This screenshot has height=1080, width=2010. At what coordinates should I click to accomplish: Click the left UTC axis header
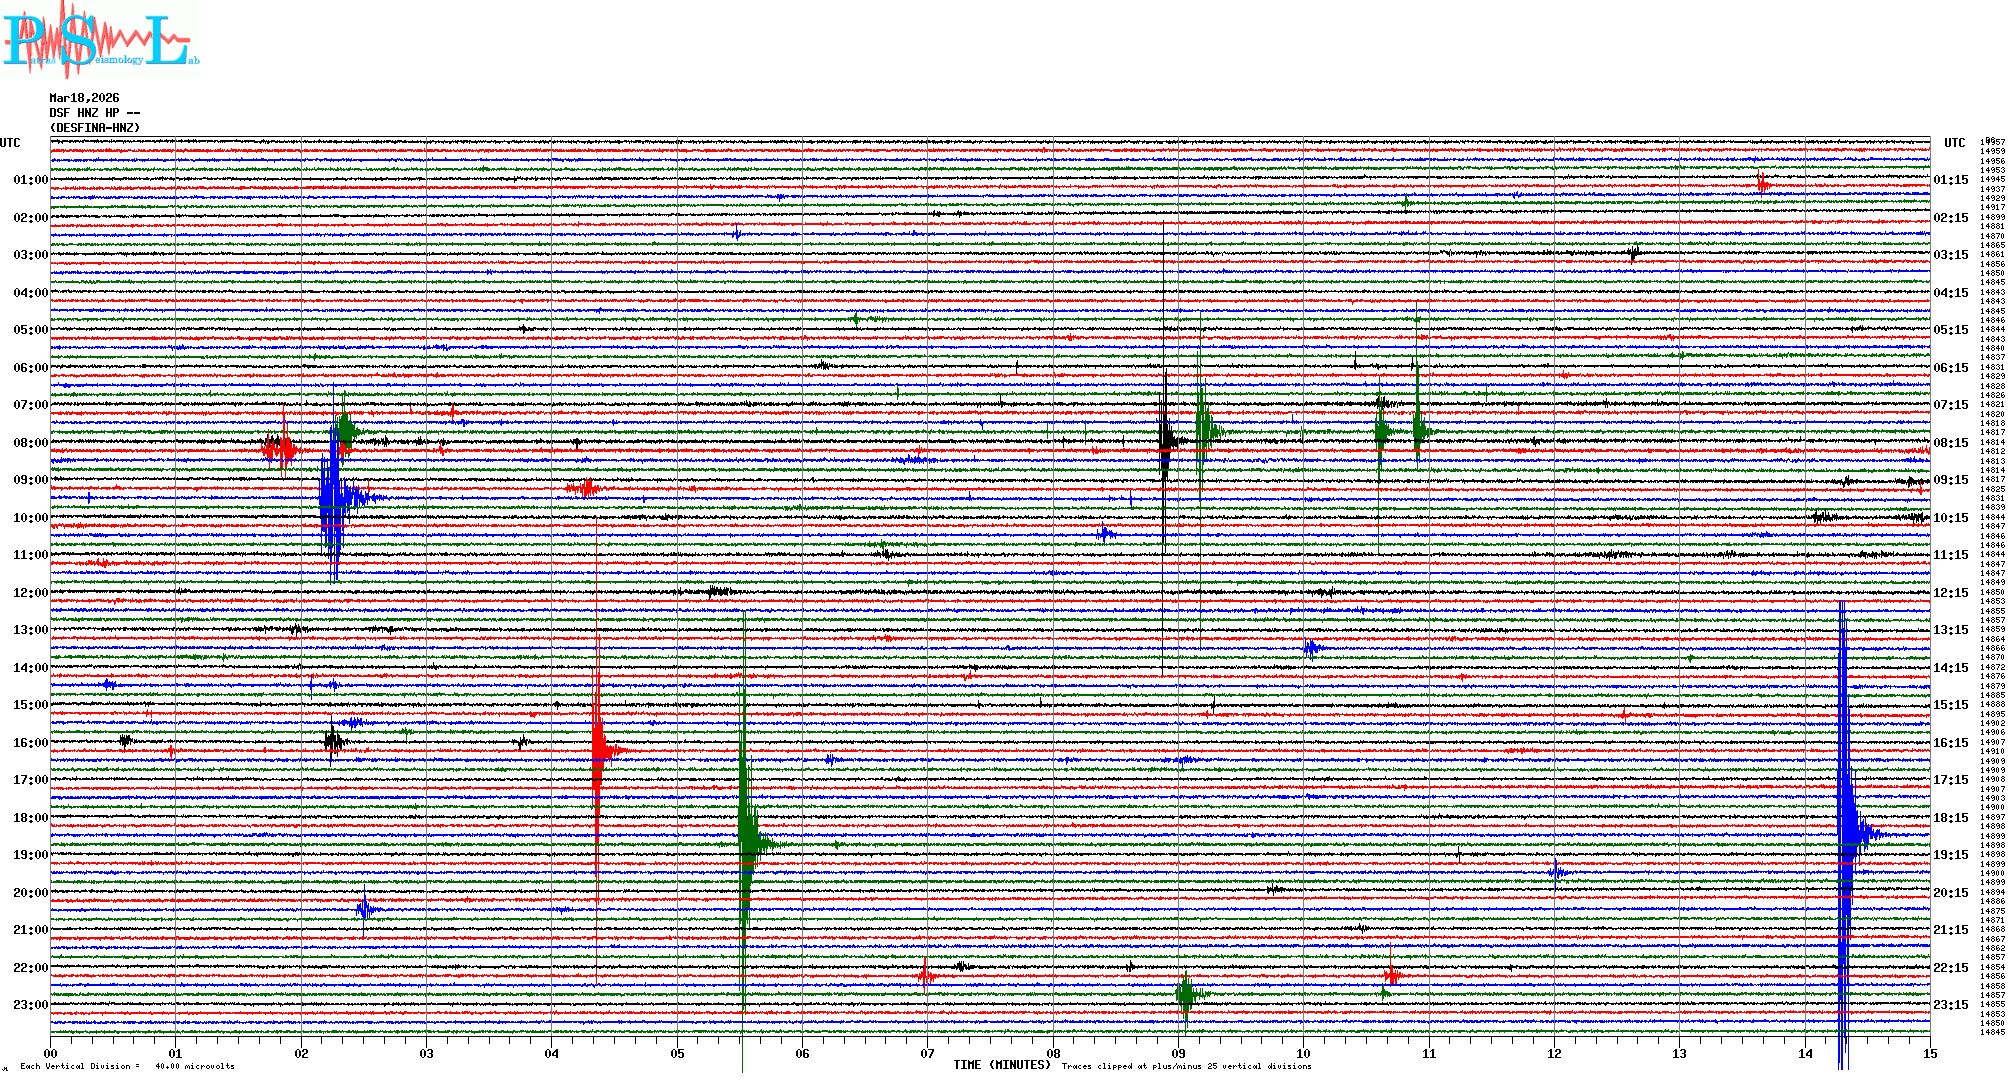pyautogui.click(x=10, y=143)
